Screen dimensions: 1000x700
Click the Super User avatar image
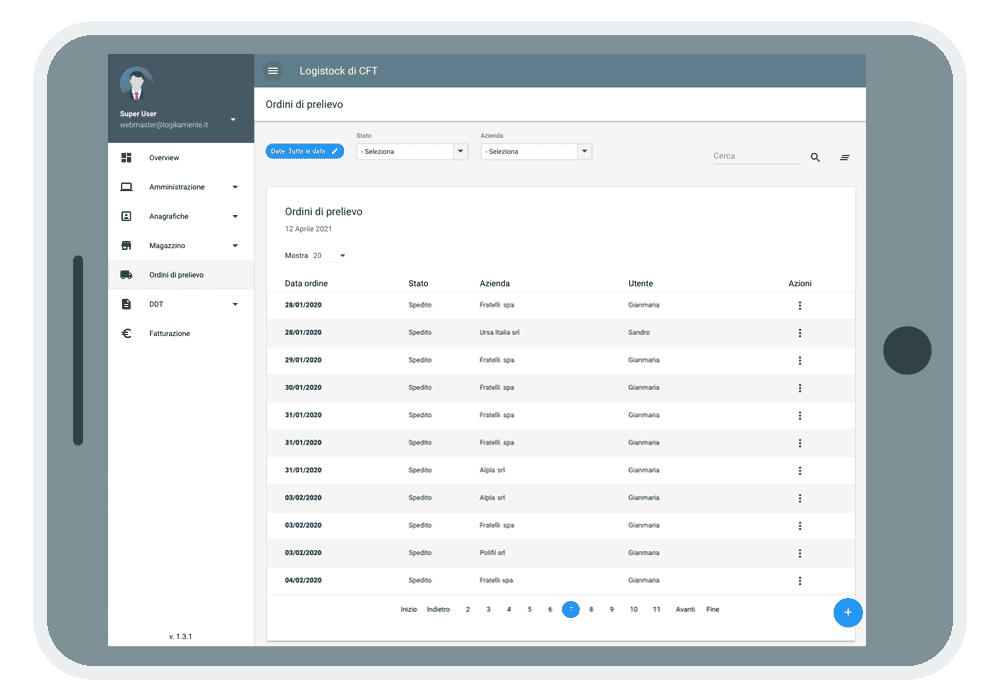(136, 84)
